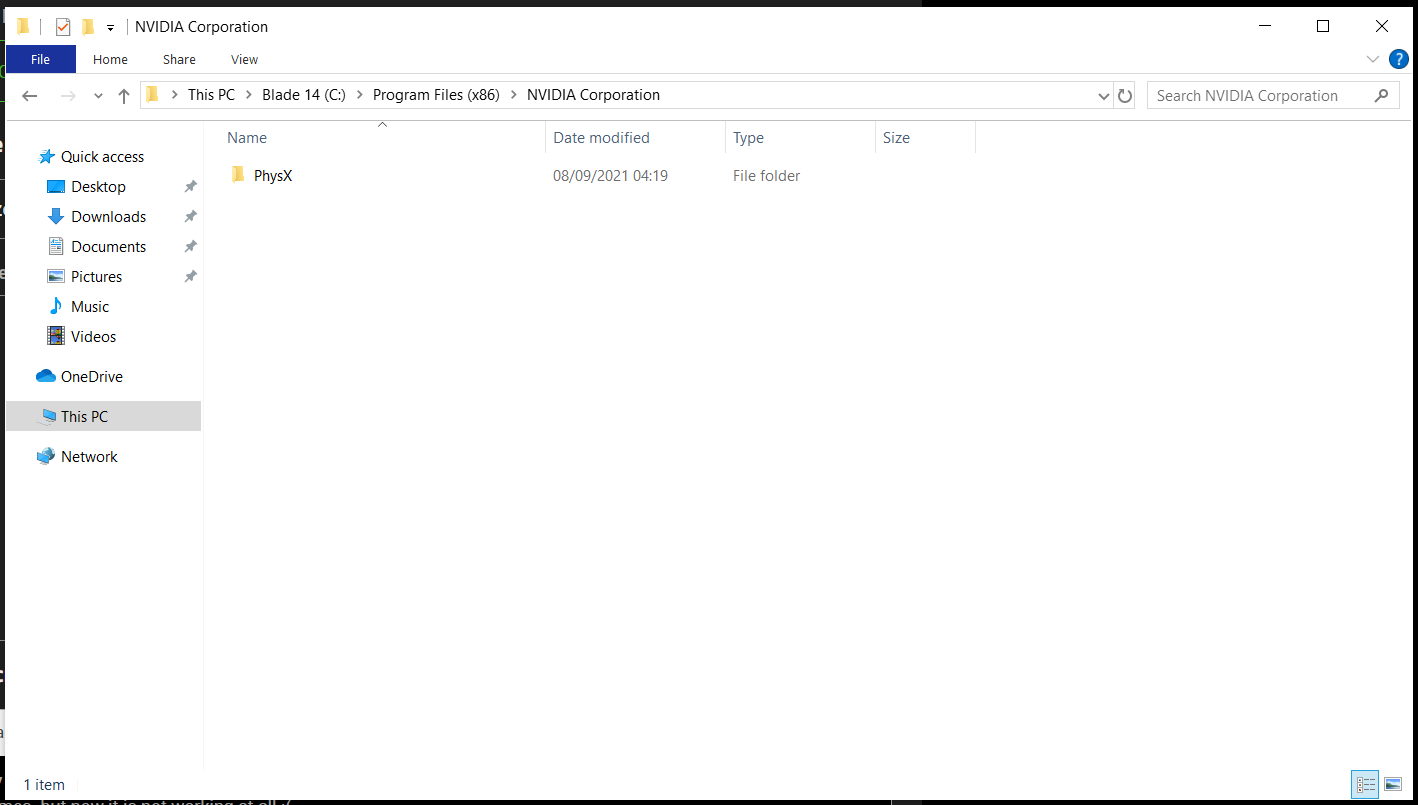
Task: Select Videos label in navigation pane
Action: pyautogui.click(x=93, y=337)
